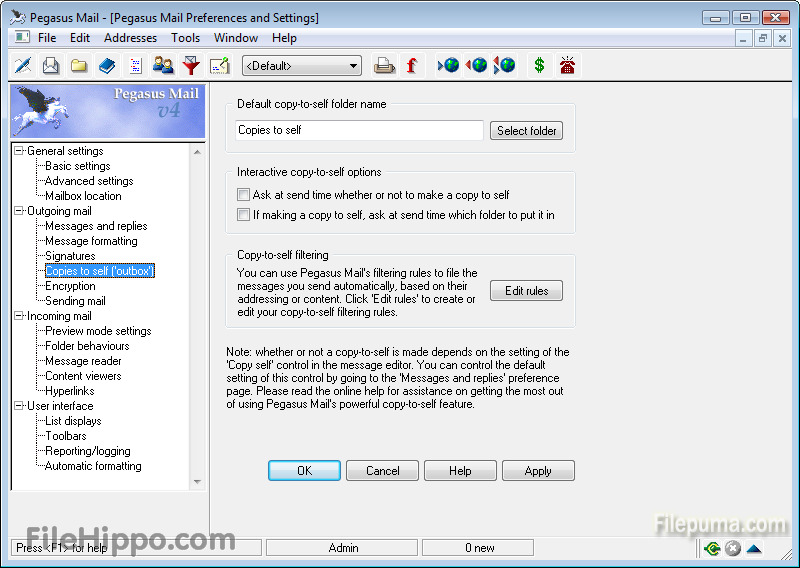Collapse the Incoming mail tree node

(19, 316)
